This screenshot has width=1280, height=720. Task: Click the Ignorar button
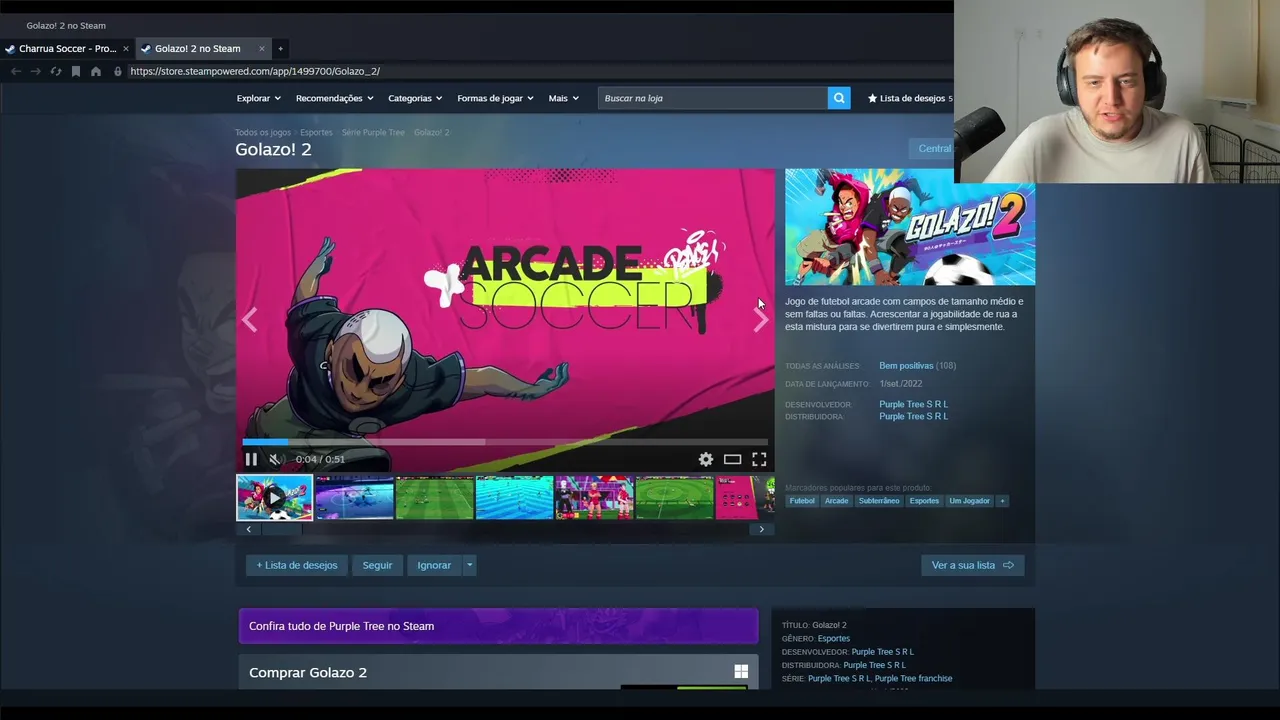click(x=434, y=565)
